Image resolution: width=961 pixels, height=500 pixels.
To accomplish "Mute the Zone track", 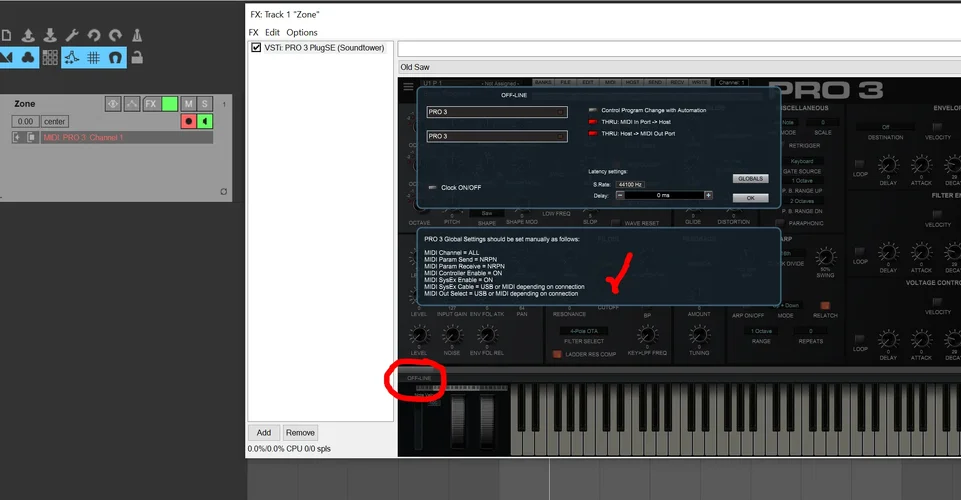I will (188, 104).
